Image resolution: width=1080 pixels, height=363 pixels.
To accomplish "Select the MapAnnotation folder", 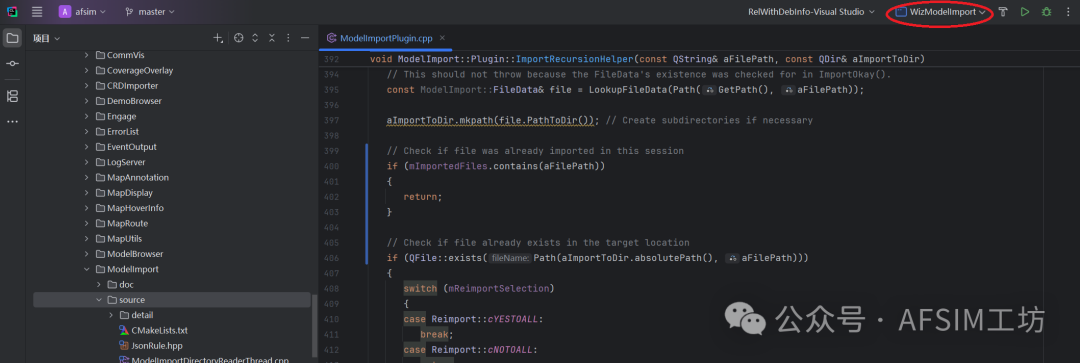I will [138, 177].
